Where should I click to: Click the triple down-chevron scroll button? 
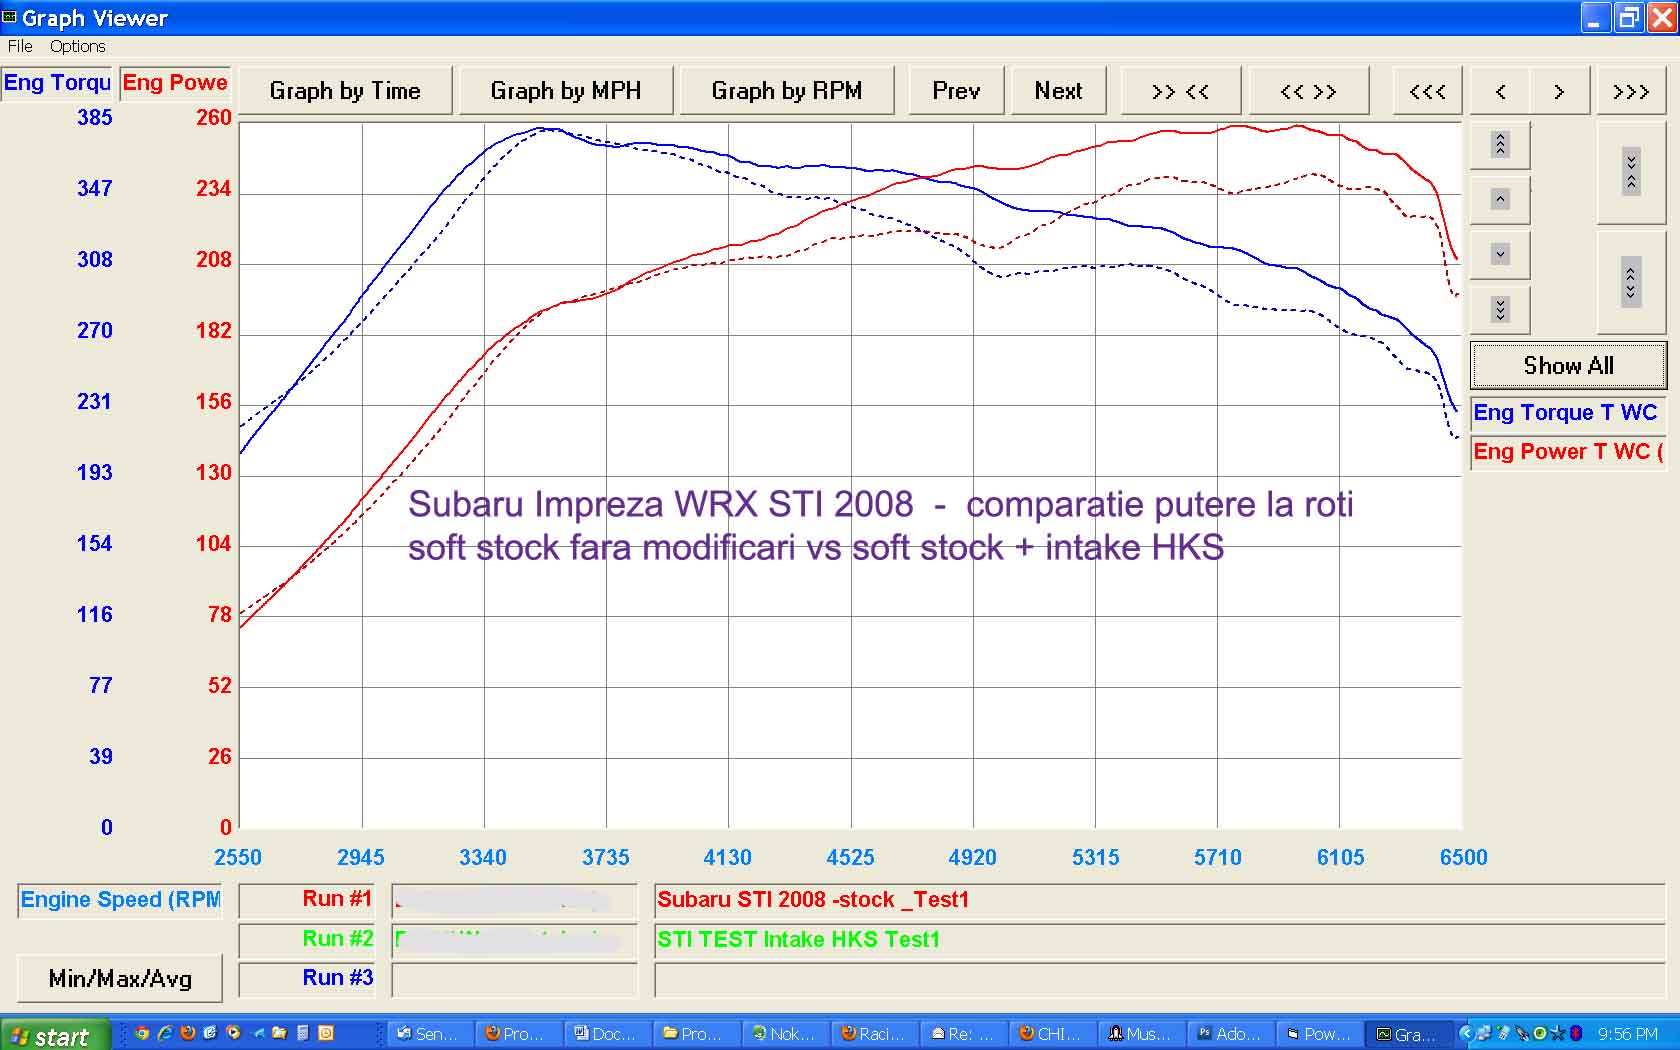point(1500,309)
